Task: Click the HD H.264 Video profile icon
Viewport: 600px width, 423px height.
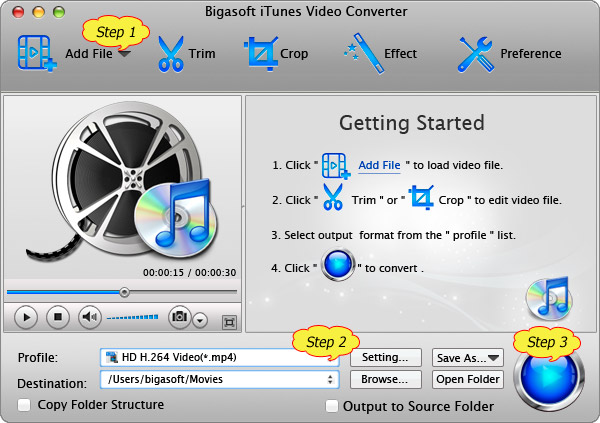Action: [112, 357]
